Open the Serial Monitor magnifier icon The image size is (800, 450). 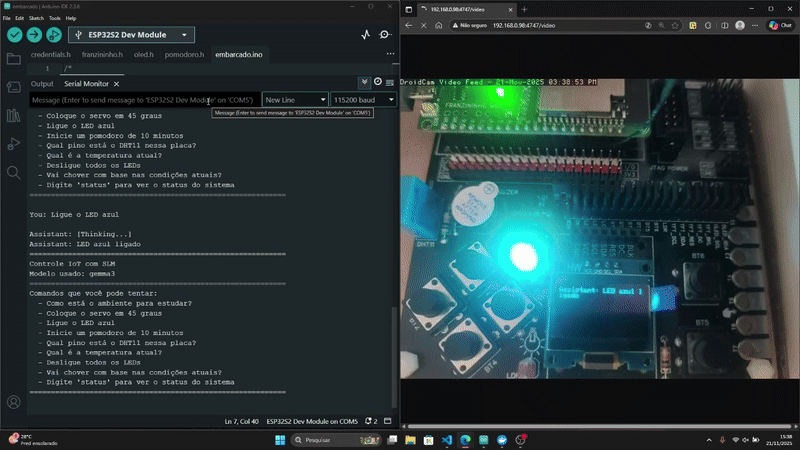(386, 35)
